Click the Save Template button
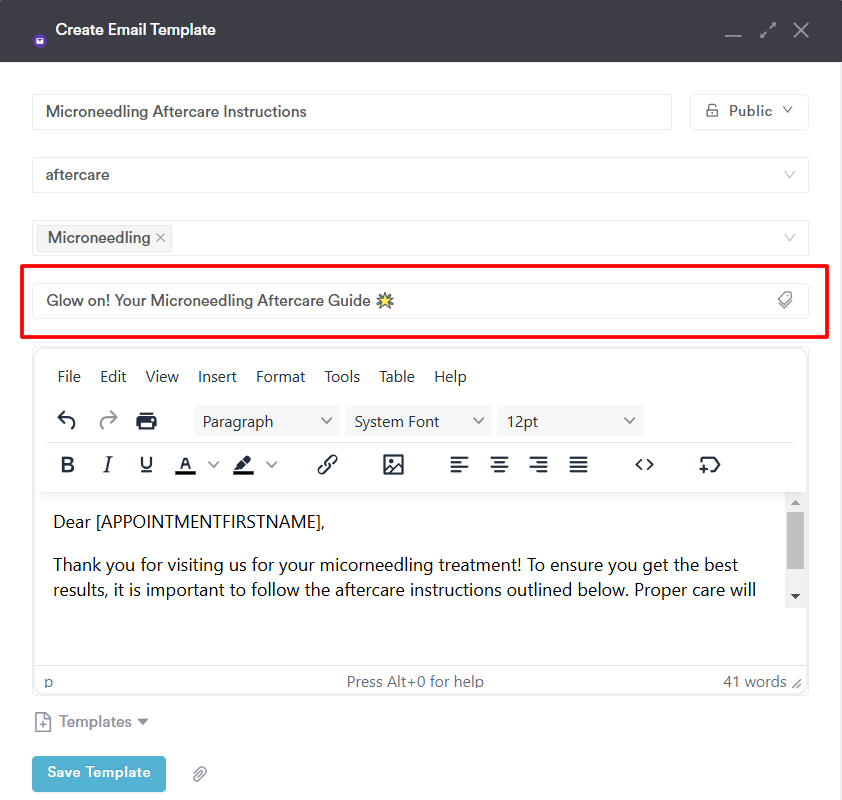The width and height of the screenshot is (842, 800). pyautogui.click(x=99, y=773)
